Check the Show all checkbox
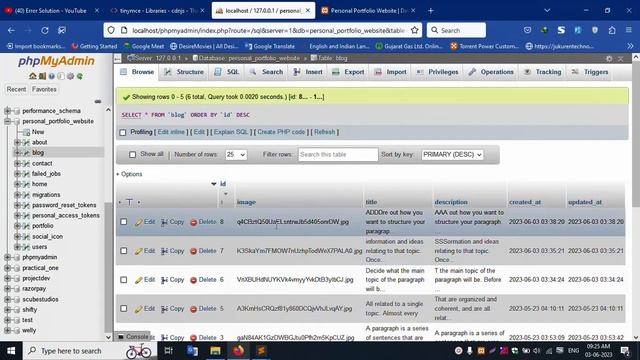Viewport: 640px width, 360px height. click(132, 154)
